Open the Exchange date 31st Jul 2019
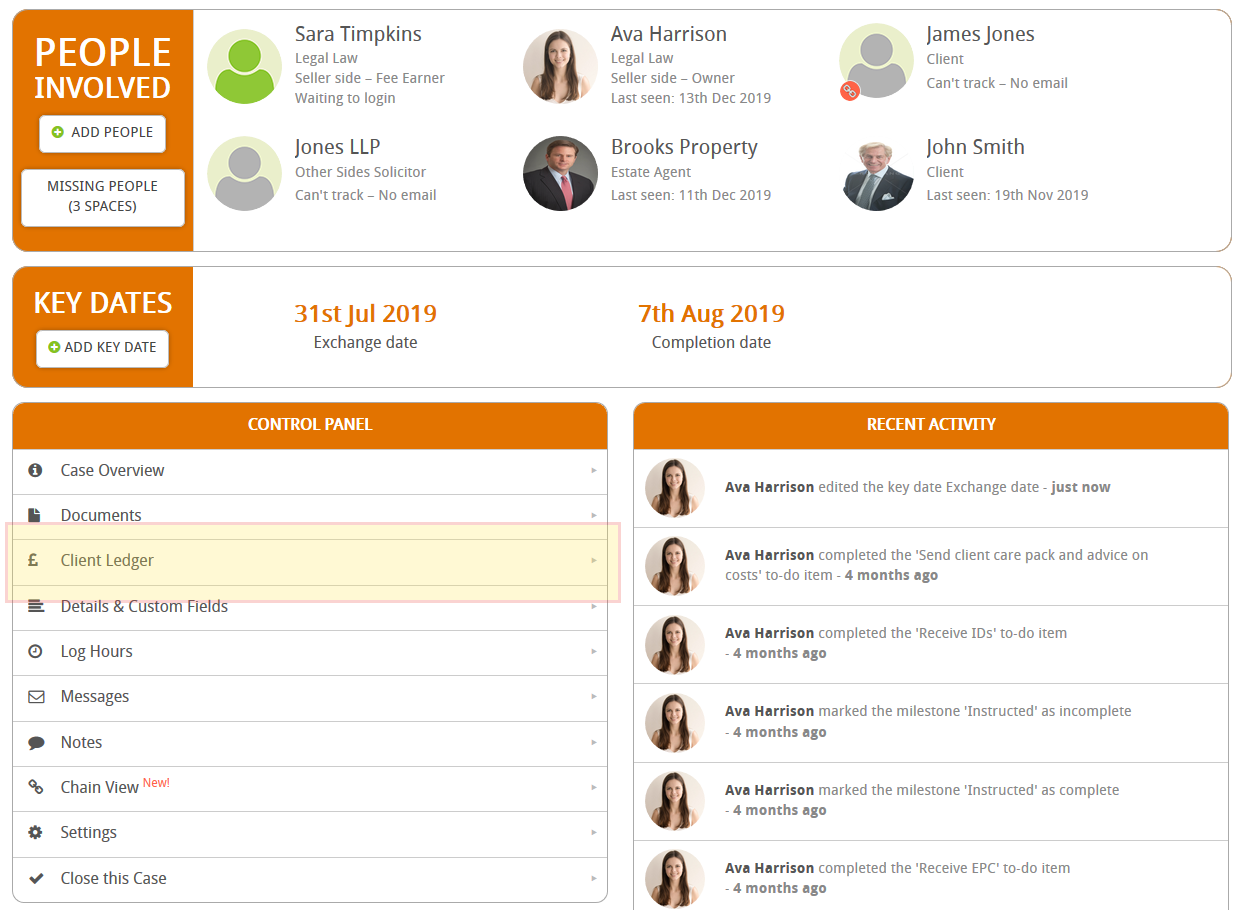The height and width of the screenshot is (910, 1250). 365,313
